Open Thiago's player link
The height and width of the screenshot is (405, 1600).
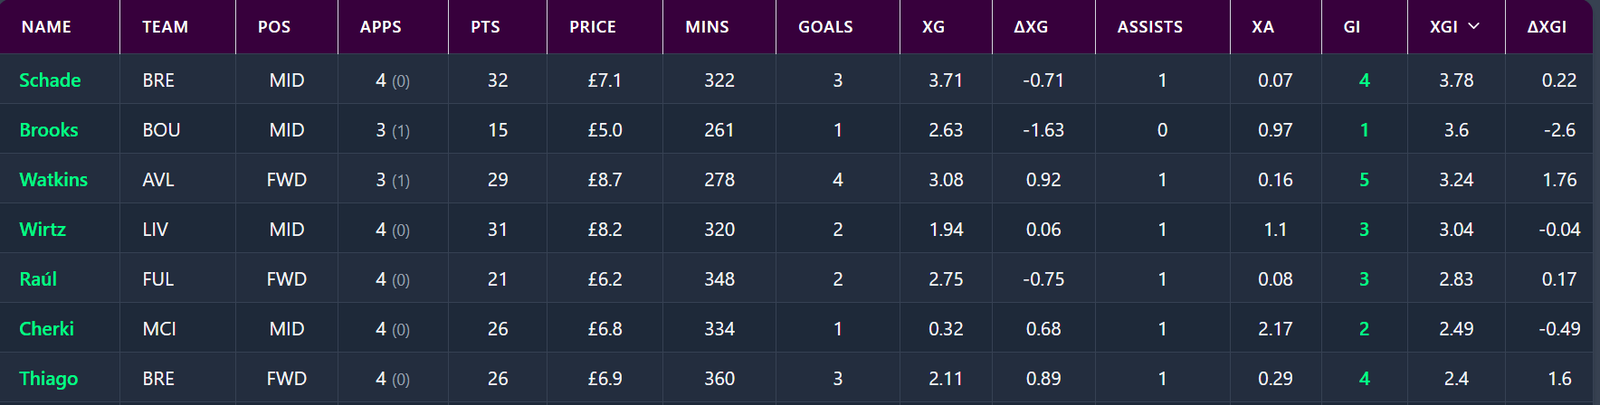49,379
